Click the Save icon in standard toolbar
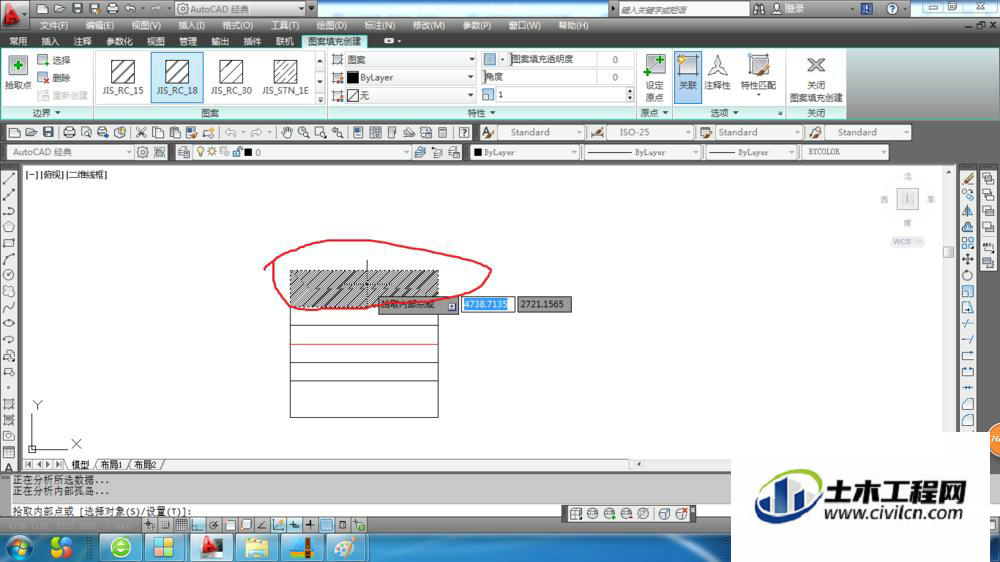The image size is (1000, 562). 48,132
